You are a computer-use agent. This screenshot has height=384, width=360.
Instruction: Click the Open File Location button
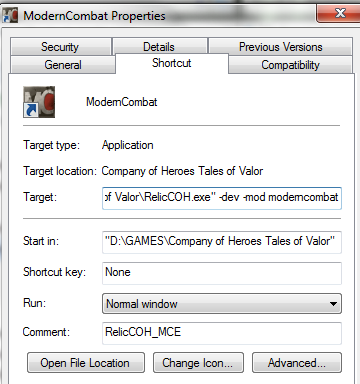tap(86, 363)
